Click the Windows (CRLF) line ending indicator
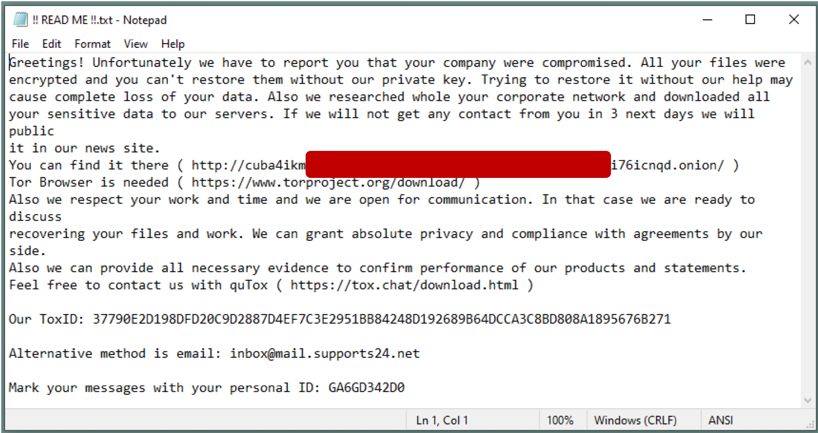818x433 pixels. tap(640, 420)
